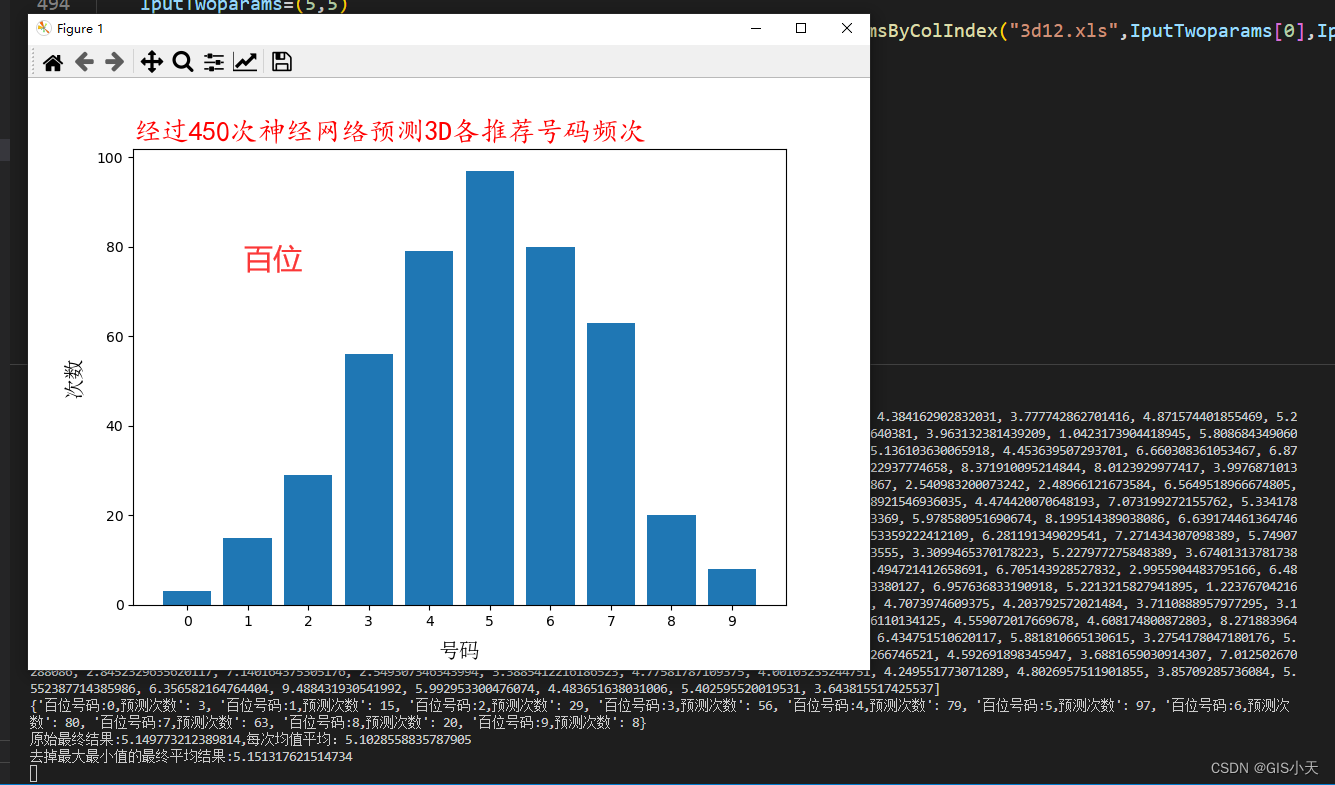The height and width of the screenshot is (785, 1335).
Task: Click the bar for number 8
Action: (x=671, y=560)
